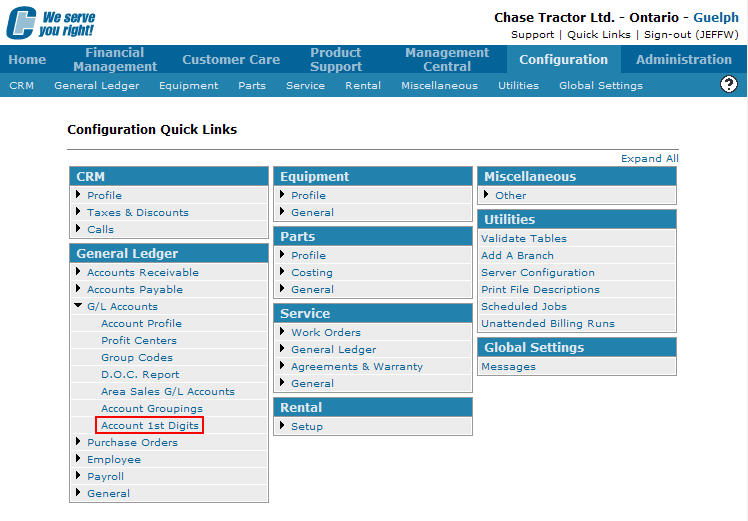Viewport: 748px width, 521px height.
Task: Select Global Settings in submenu bar
Action: [x=601, y=85]
